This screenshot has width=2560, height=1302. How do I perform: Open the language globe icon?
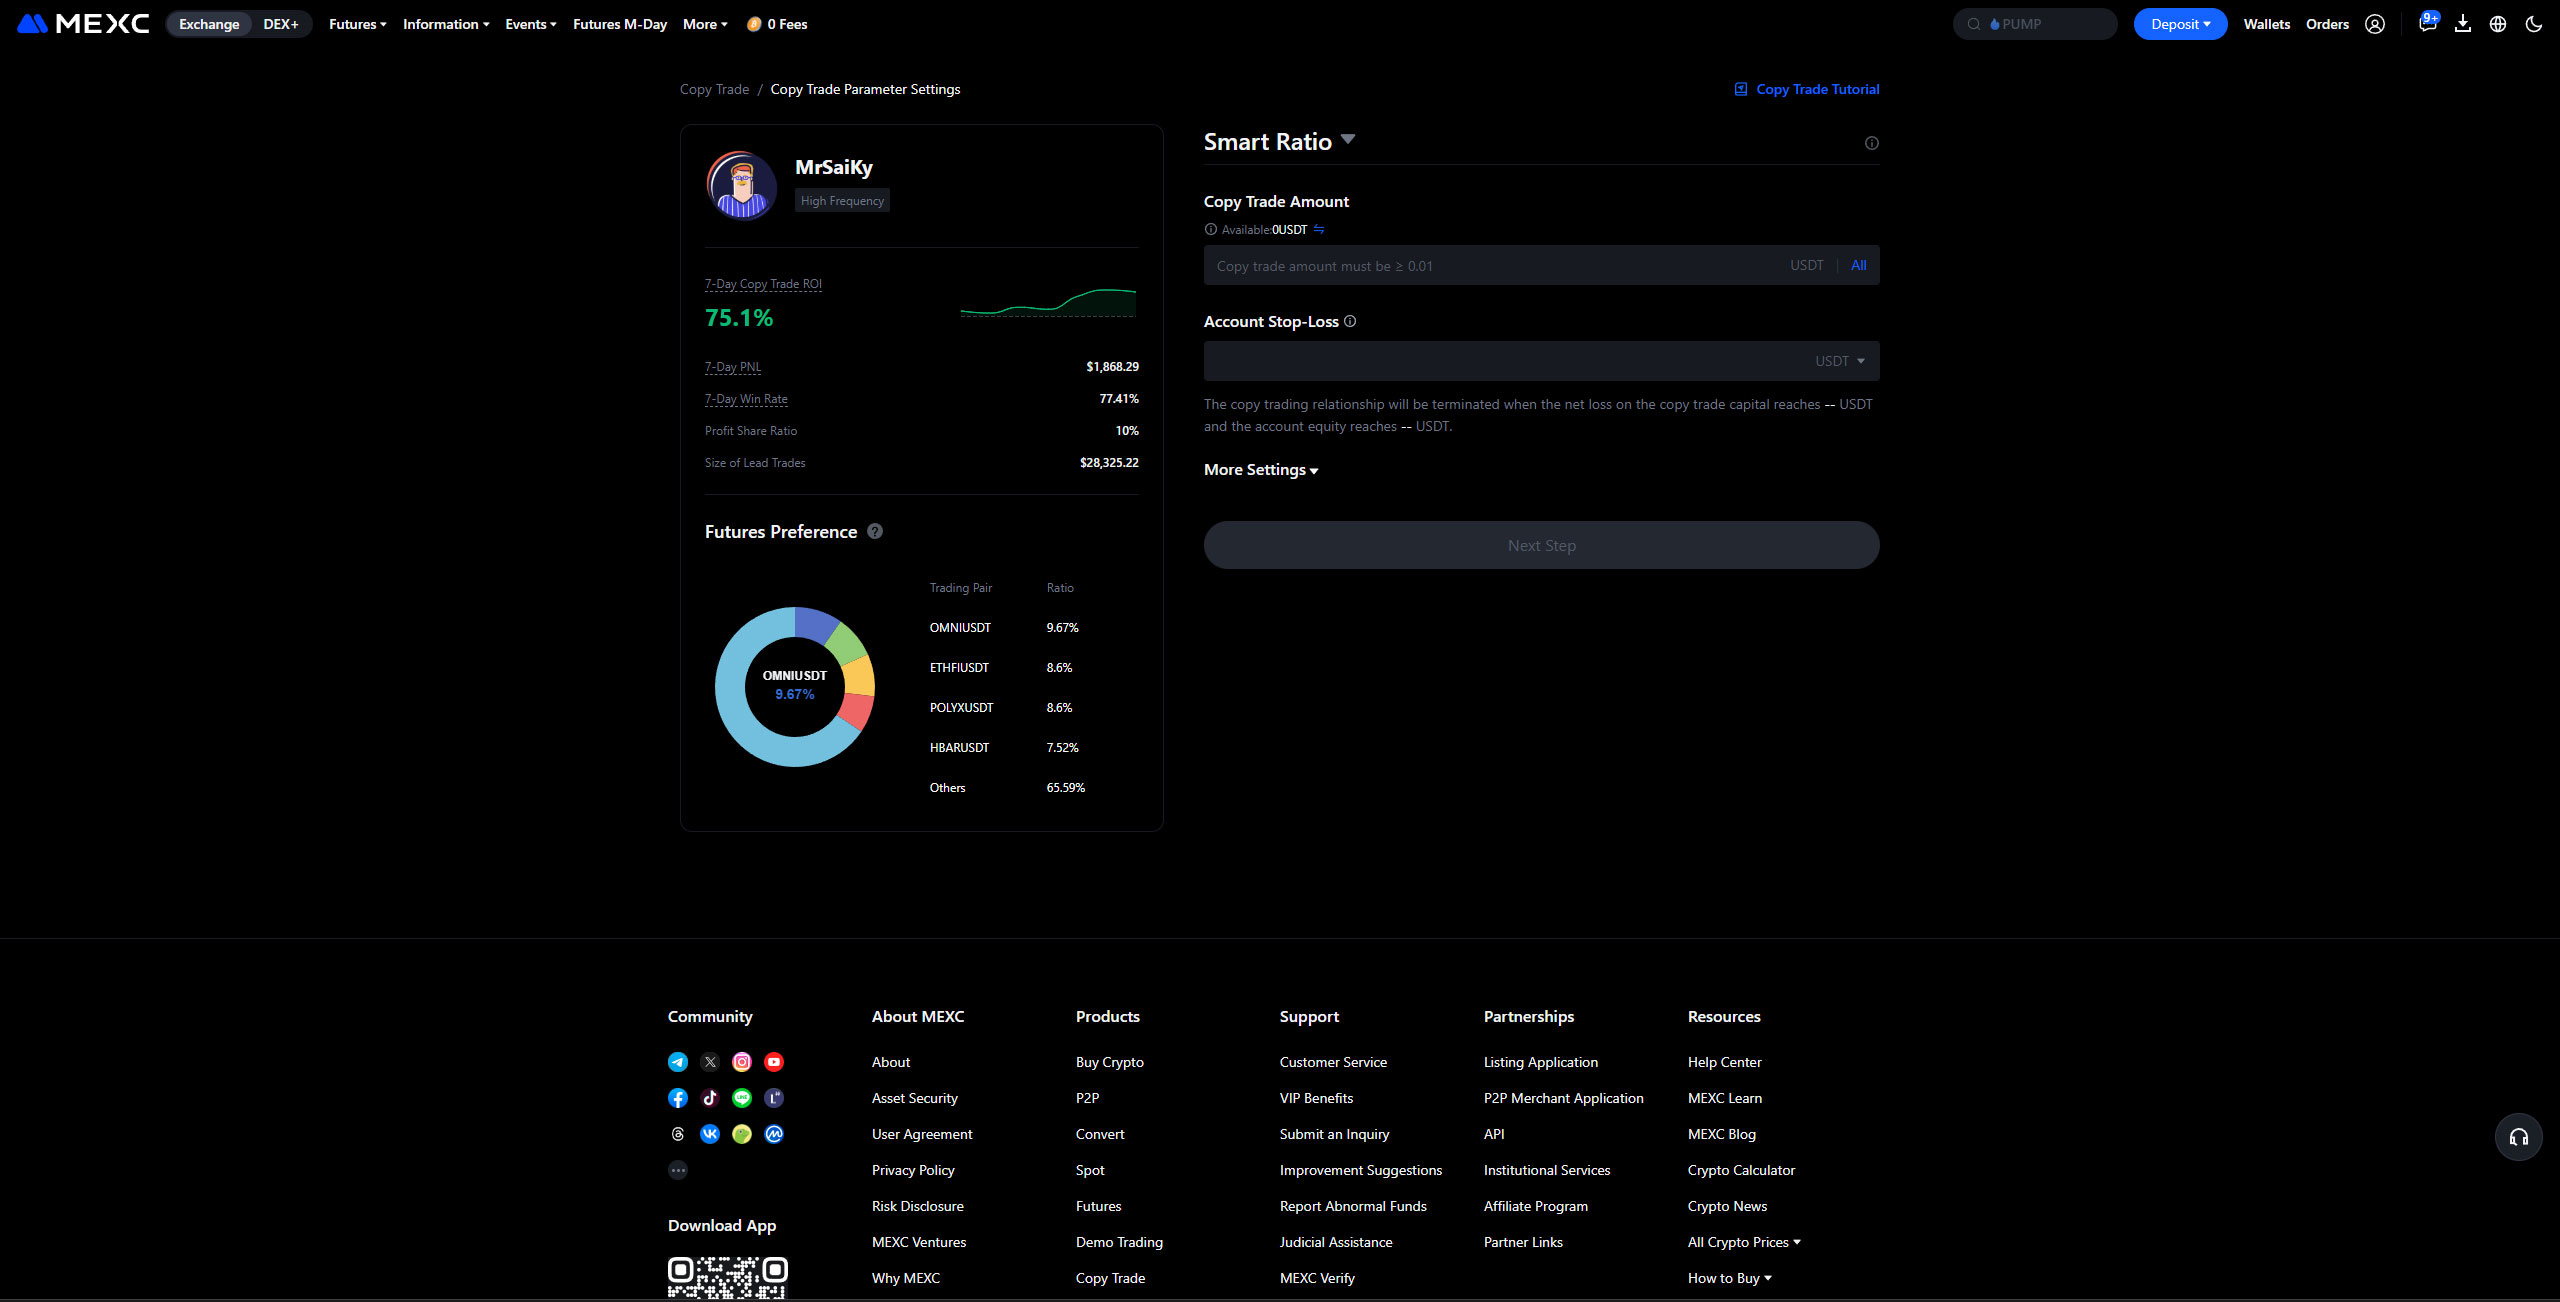2498,24
